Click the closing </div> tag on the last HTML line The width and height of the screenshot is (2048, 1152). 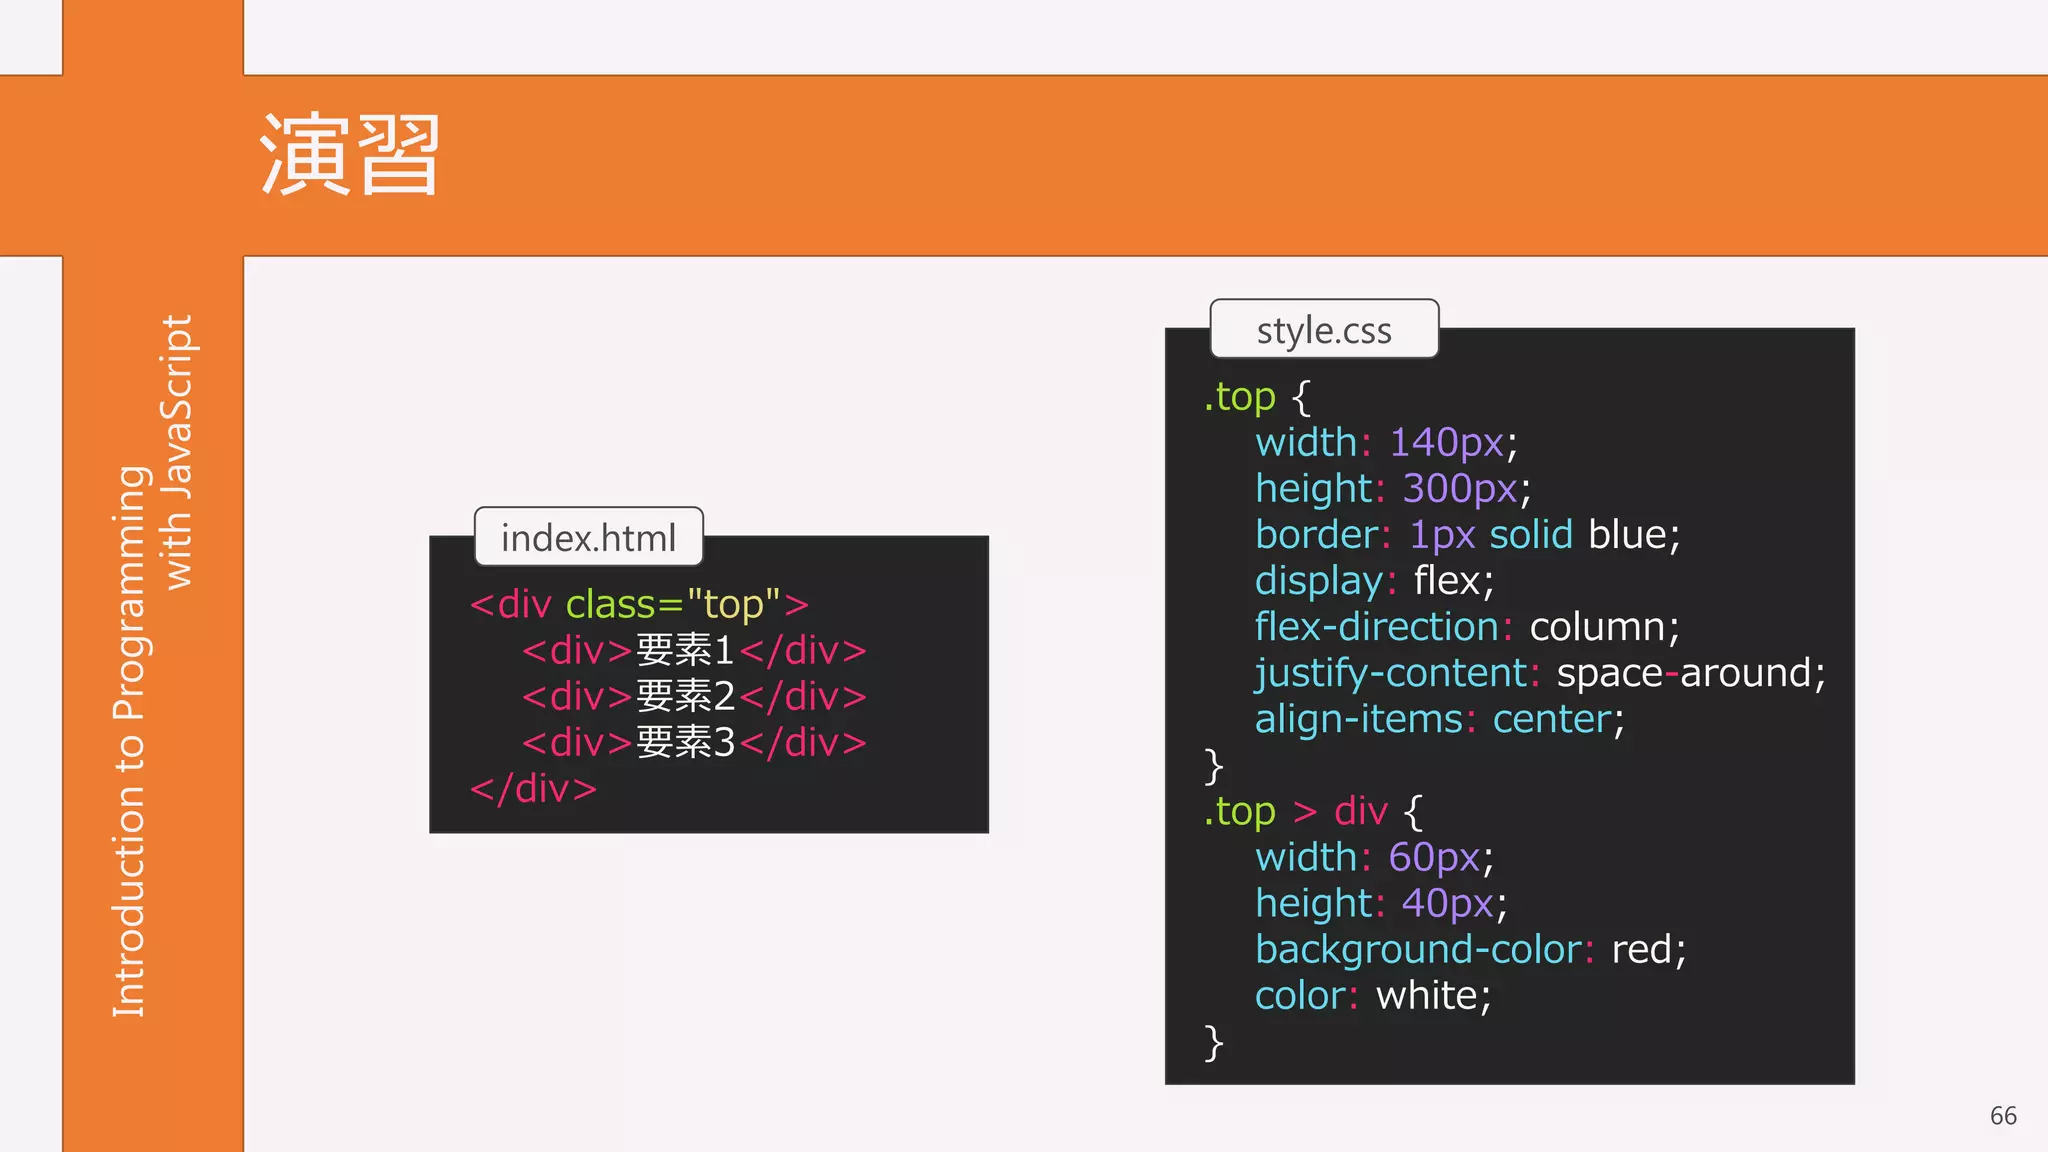[x=533, y=788]
